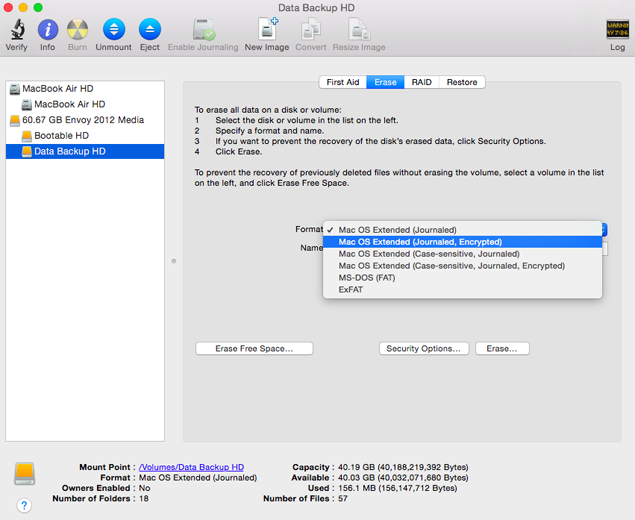Unmount the selected volume via toolbar

coord(114,29)
